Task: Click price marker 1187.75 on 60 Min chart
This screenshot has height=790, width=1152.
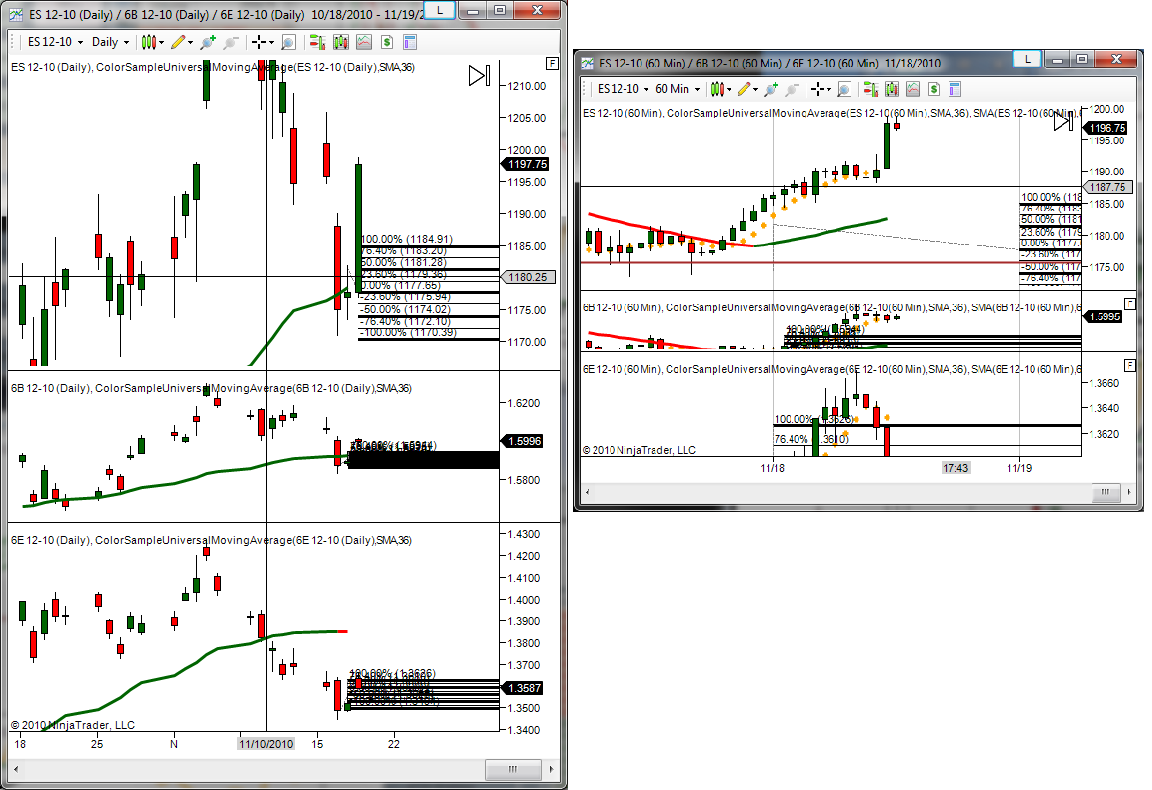Action: (1107, 187)
